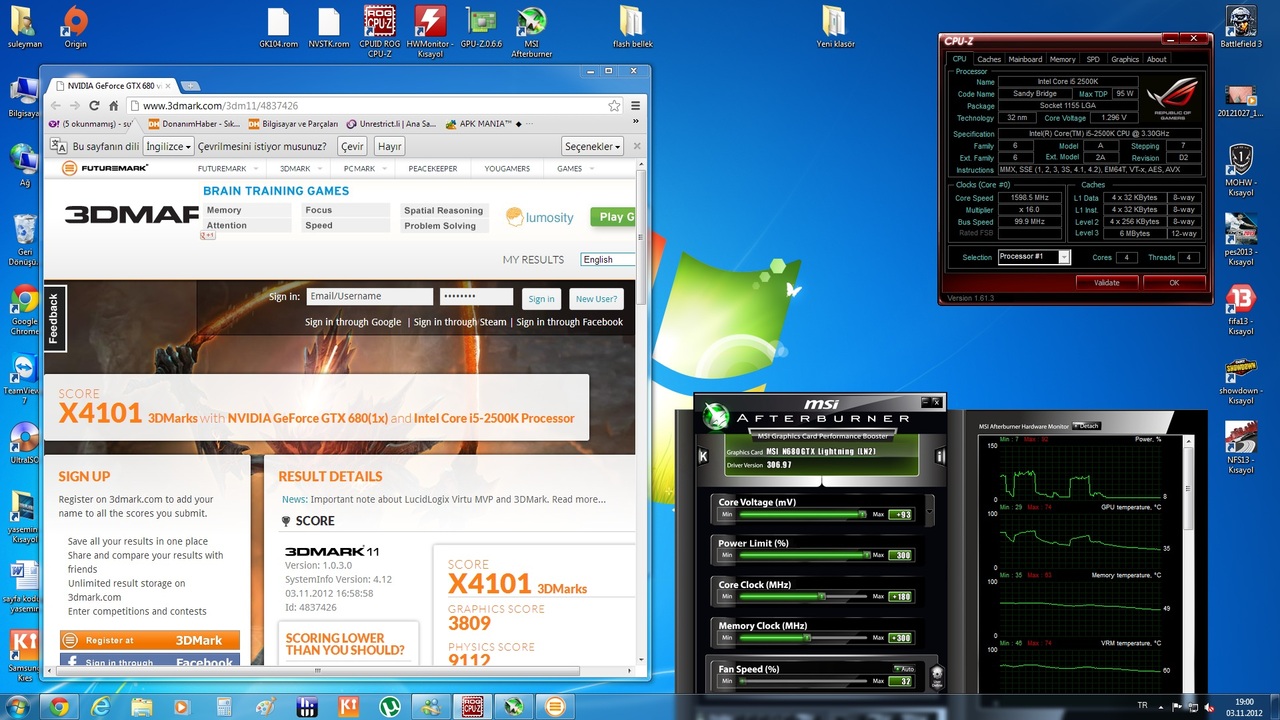
Task: Open the Origin desktop shortcut
Action: click(75, 26)
